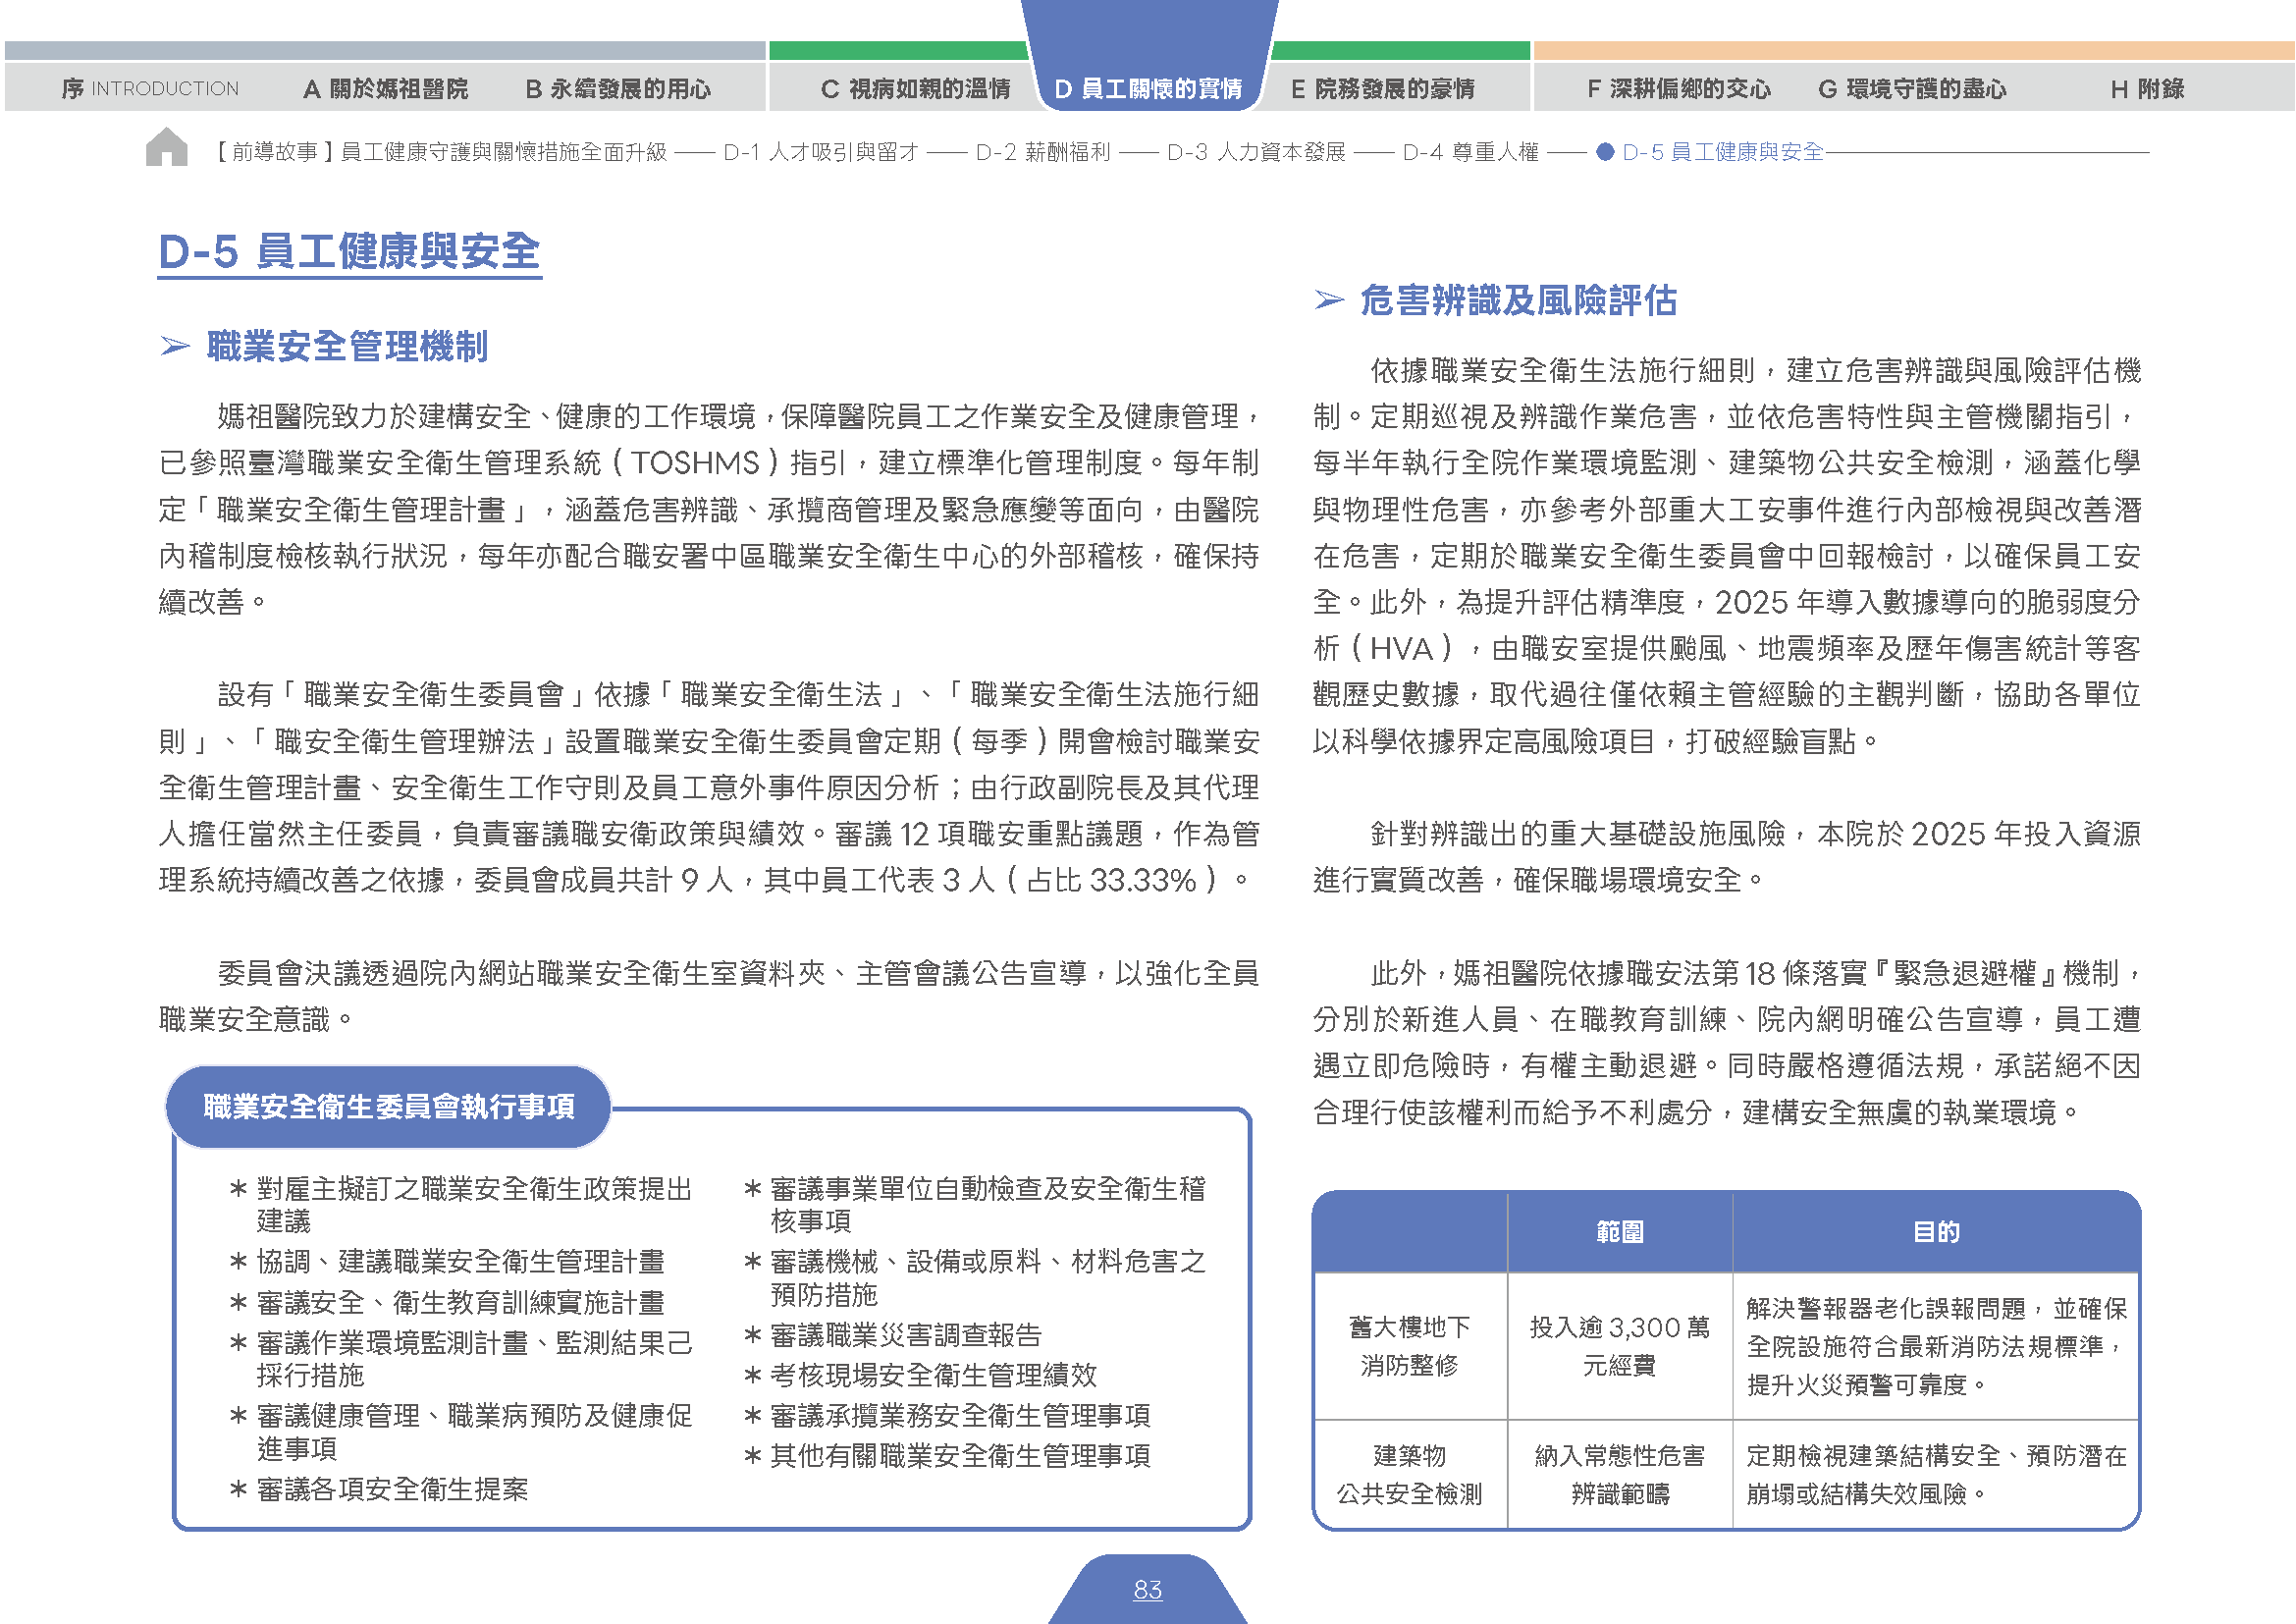Open the D-2 薪酬福利 breadcrumb link

tap(1043, 152)
